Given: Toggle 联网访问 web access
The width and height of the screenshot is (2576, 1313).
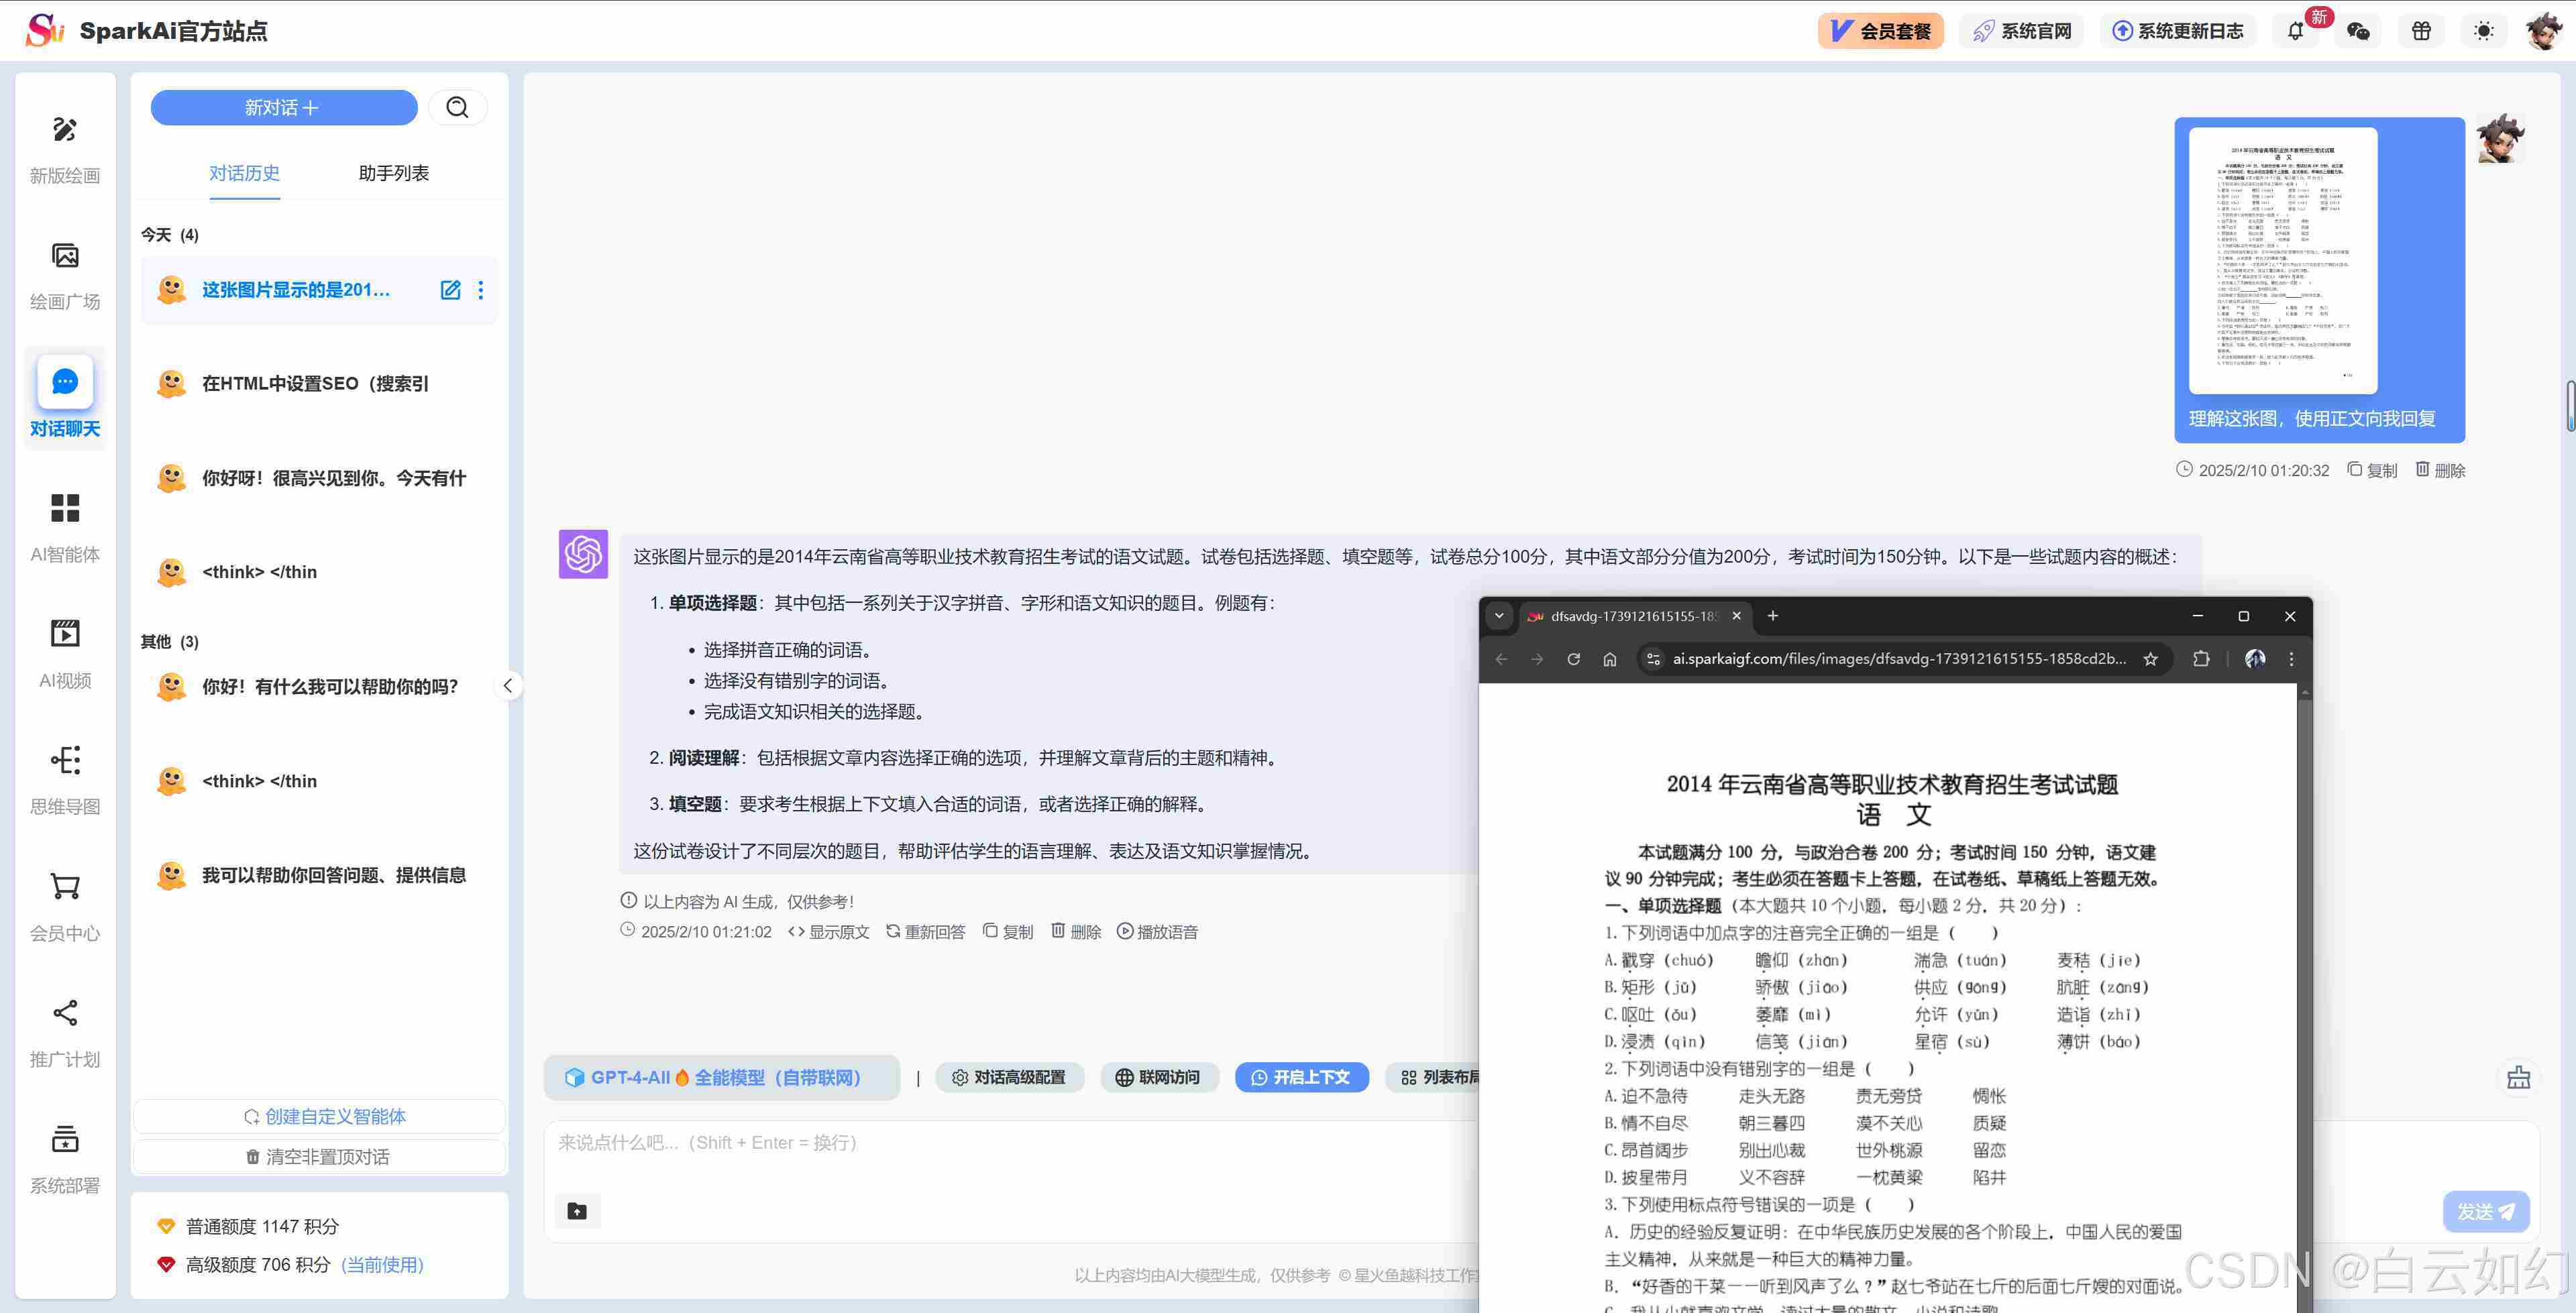Looking at the screenshot, I should [1158, 1077].
